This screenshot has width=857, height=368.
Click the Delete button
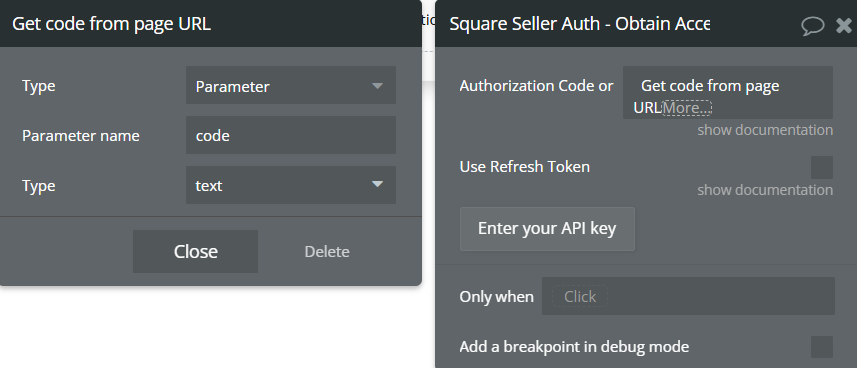click(327, 252)
